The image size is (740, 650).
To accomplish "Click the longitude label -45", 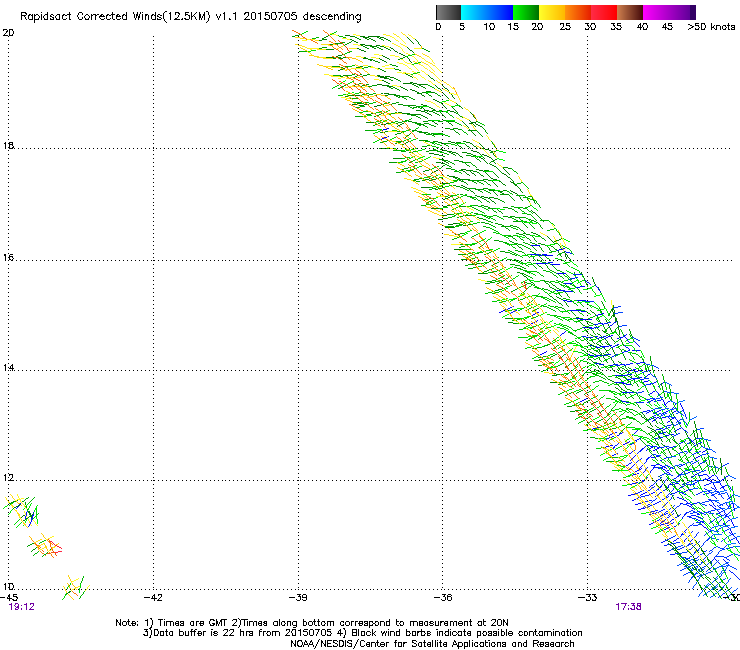I will tap(9, 597).
